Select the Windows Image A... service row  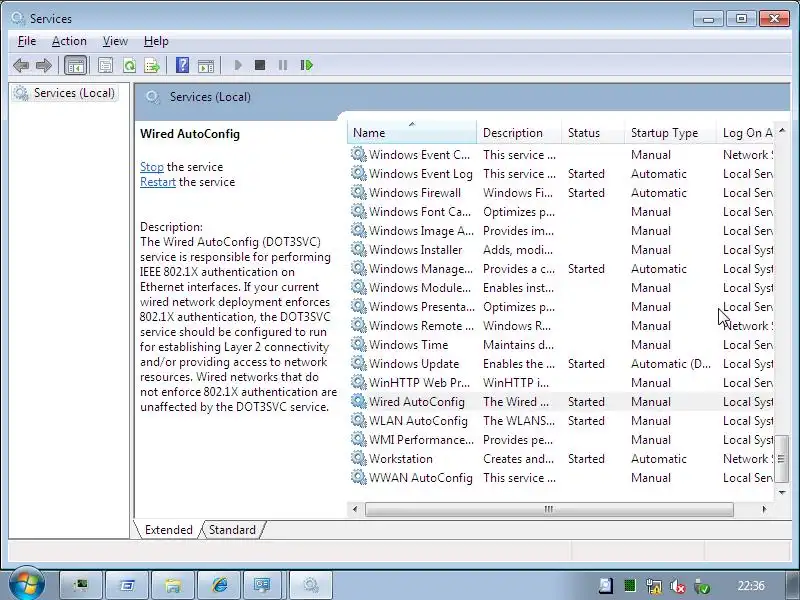click(561, 231)
